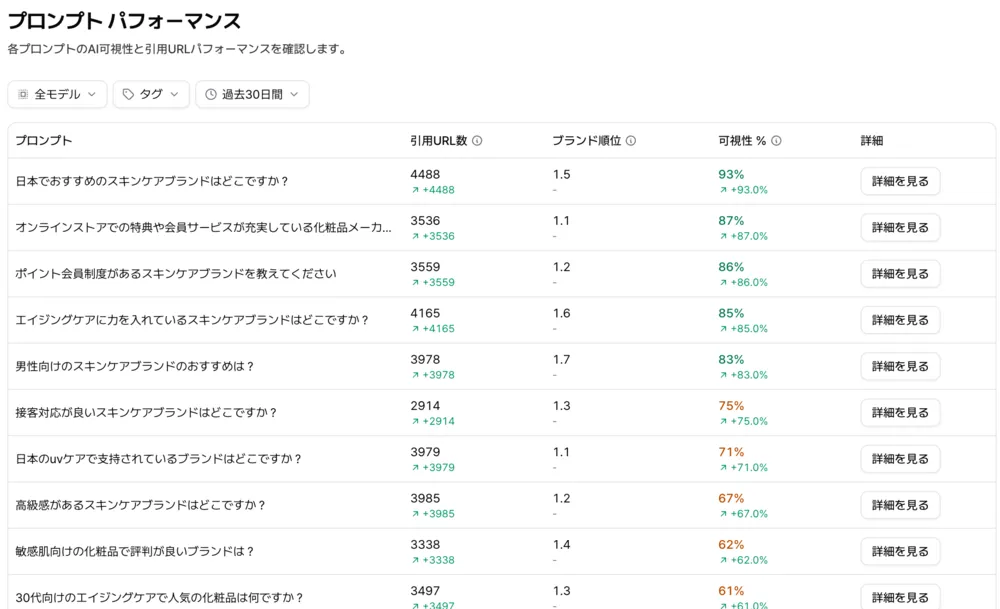Select prompt 日本のuvケアで支持されているブランド
Image resolution: width=1000 pixels, height=609 pixels.
point(158,459)
